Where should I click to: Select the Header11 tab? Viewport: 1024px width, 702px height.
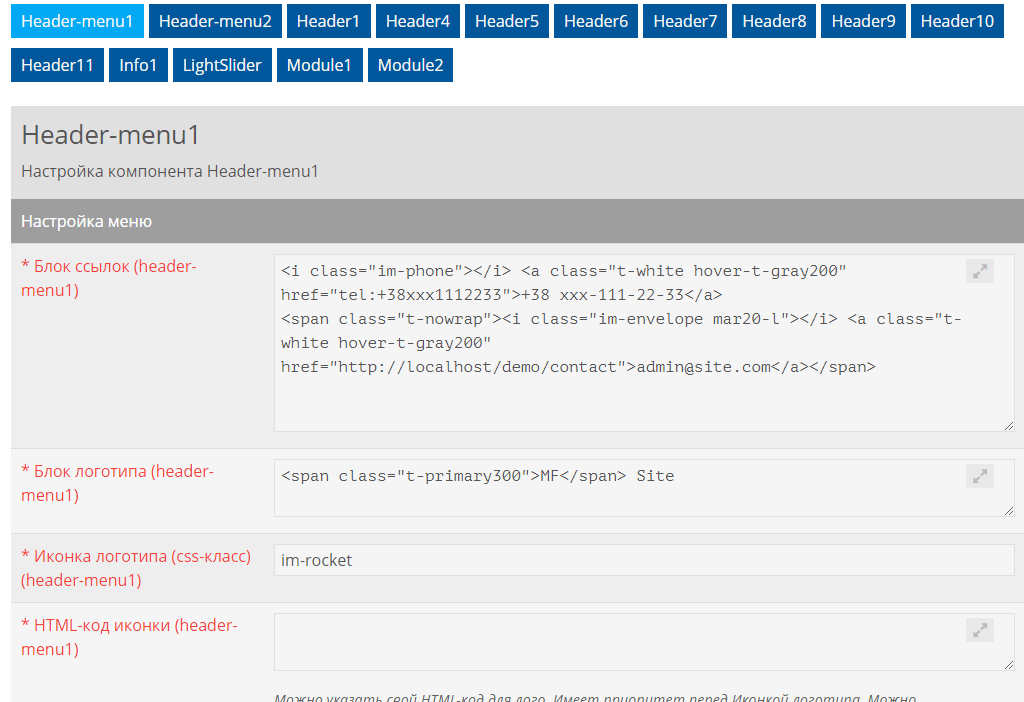(x=57, y=66)
